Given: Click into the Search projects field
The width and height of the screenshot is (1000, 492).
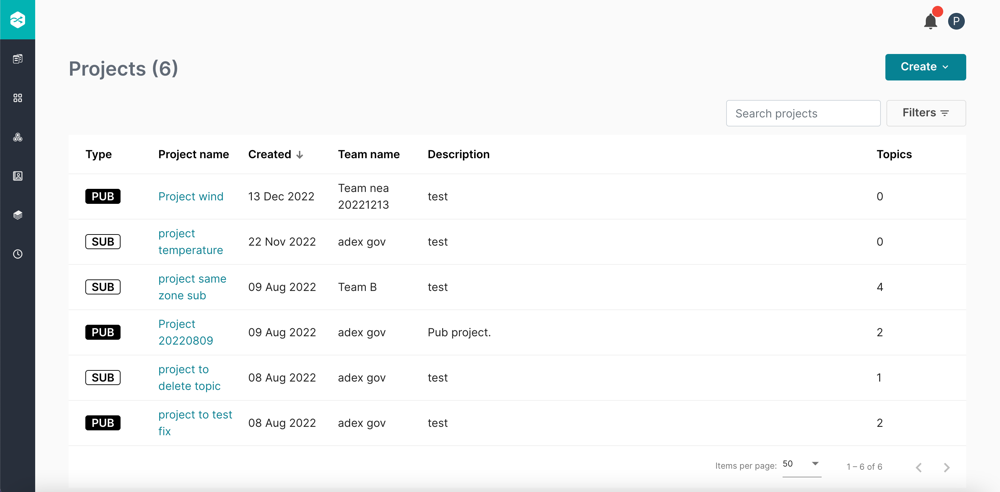Looking at the screenshot, I should (803, 113).
